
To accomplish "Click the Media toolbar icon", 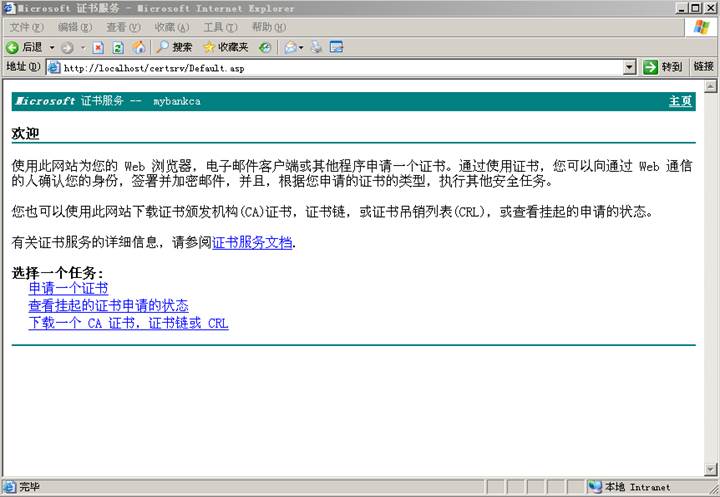I will pyautogui.click(x=265, y=47).
